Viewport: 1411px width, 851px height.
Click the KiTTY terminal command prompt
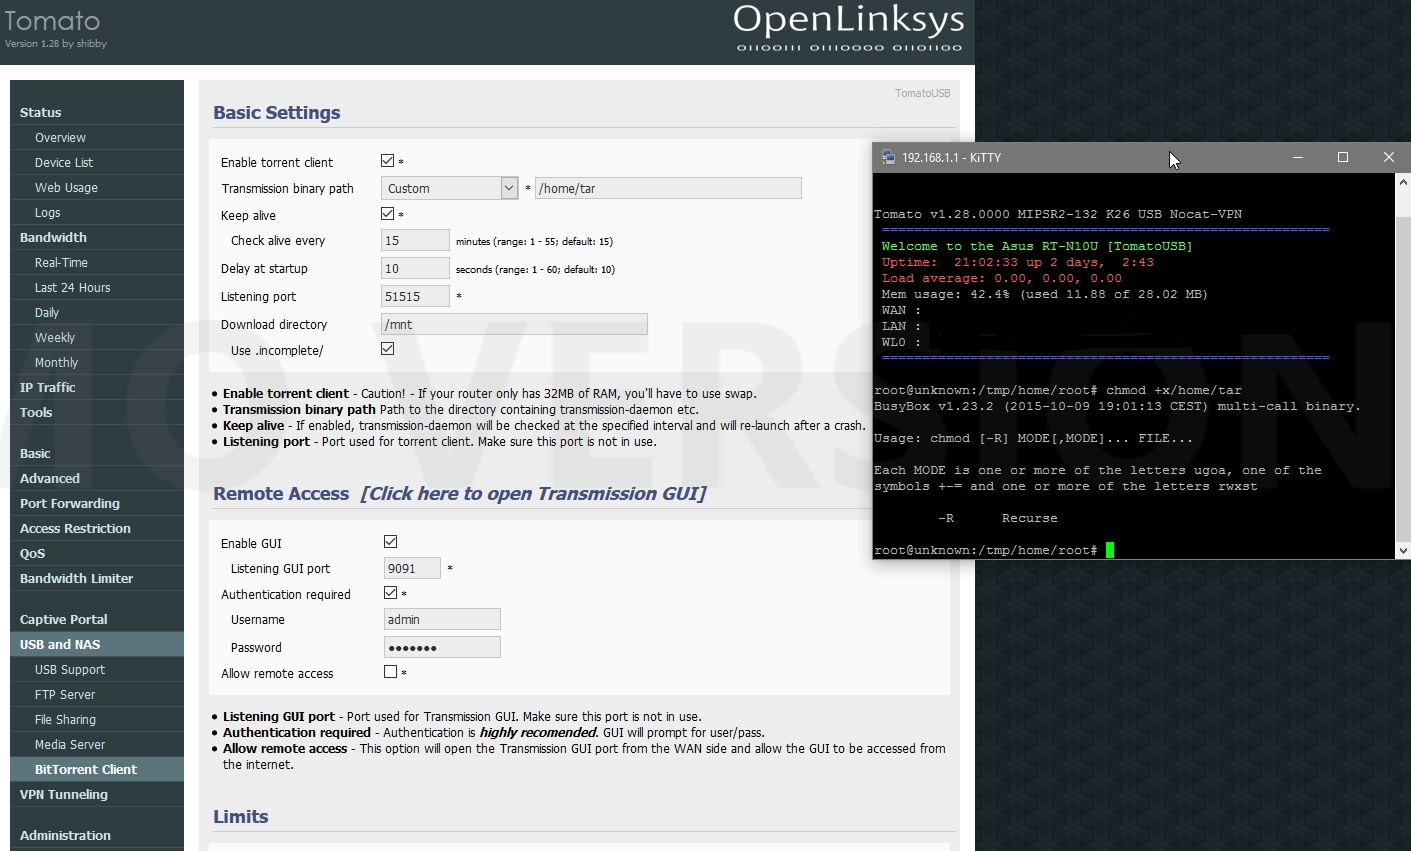click(993, 550)
